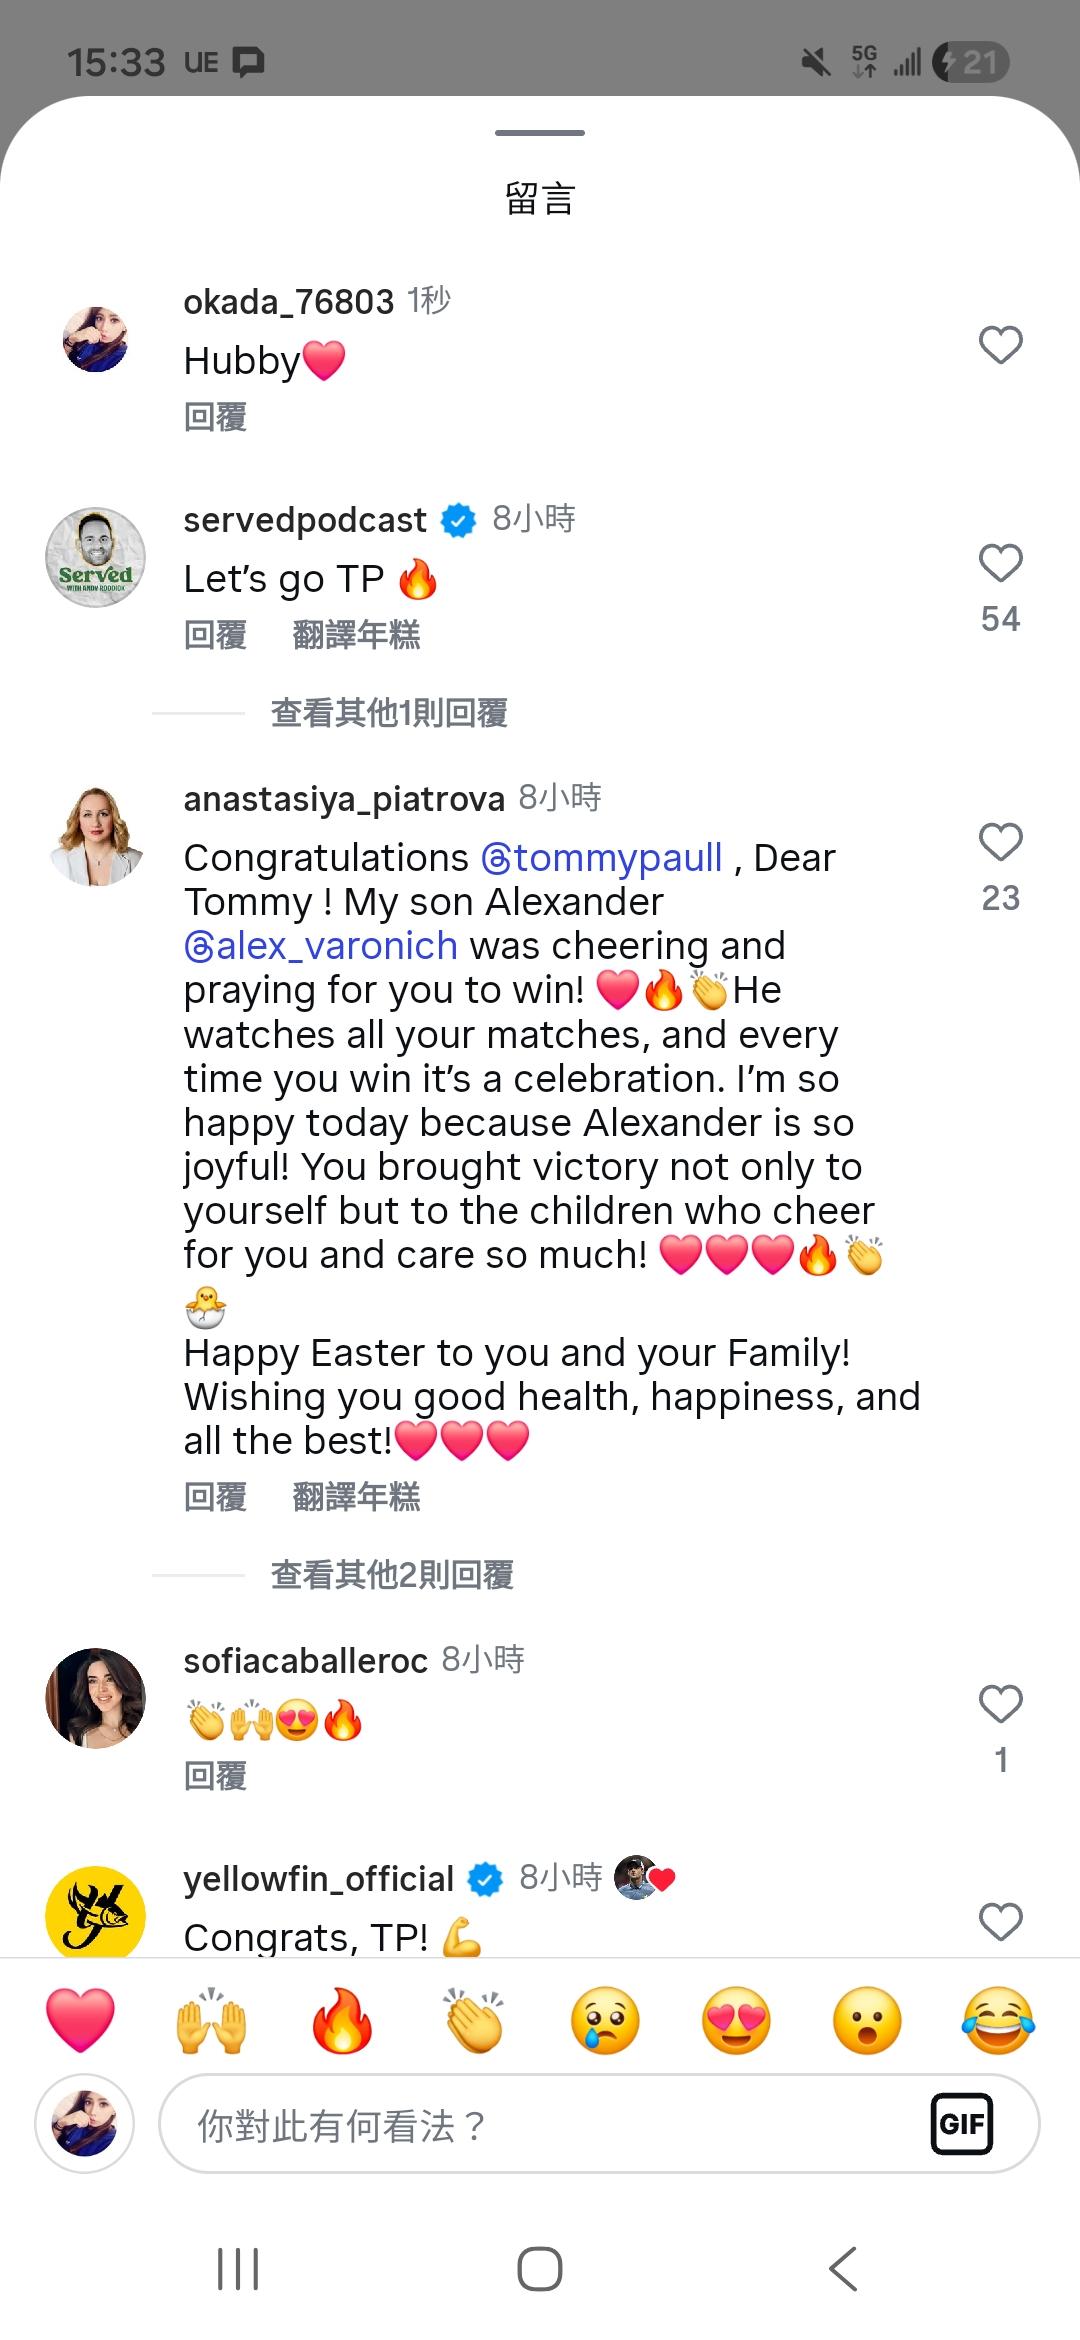Reply to servedpodcast's comment
The image size is (1080, 2340).
pyautogui.click(x=215, y=635)
